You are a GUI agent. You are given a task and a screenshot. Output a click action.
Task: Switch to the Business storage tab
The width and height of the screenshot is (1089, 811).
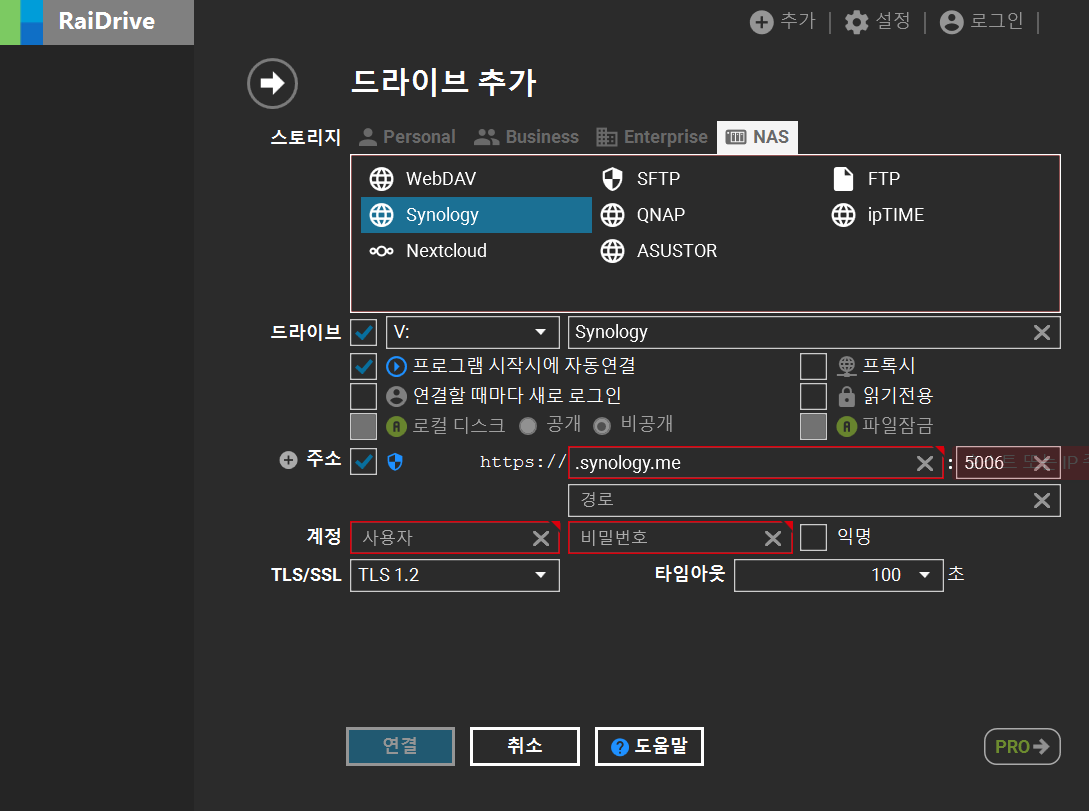tap(526, 137)
